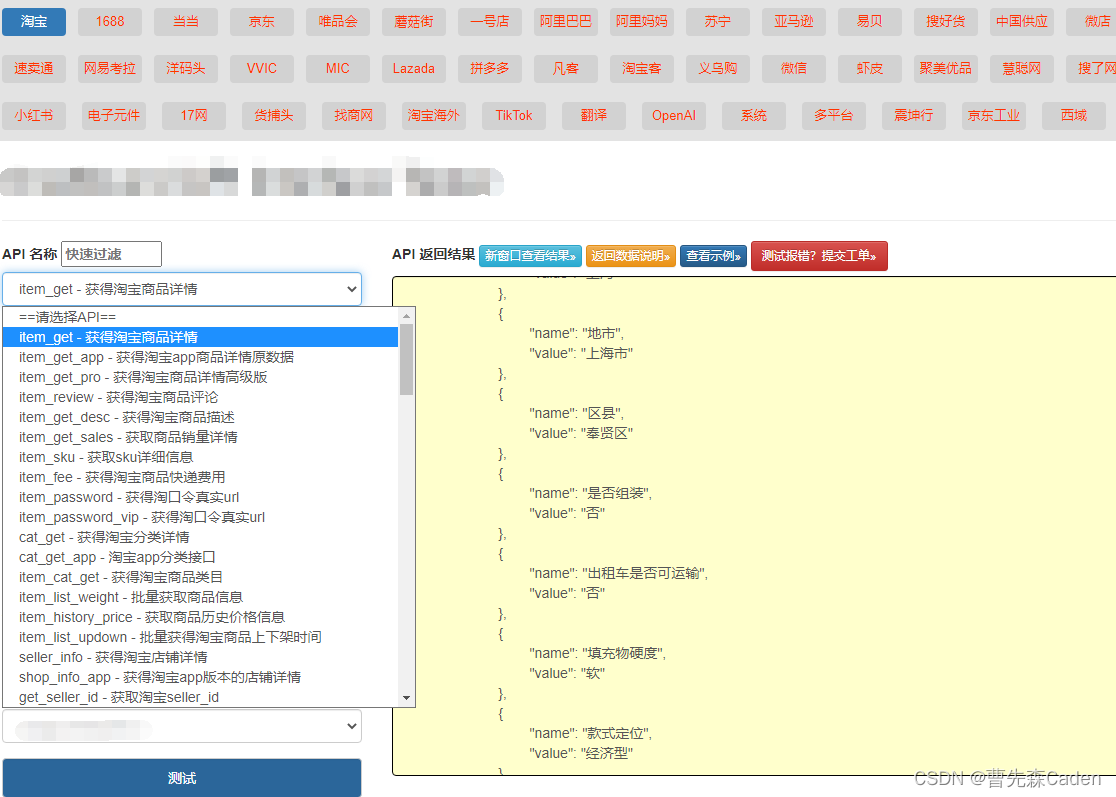1116x797 pixels.
Task: Open the 拼多多 platform tab
Action: click(x=490, y=68)
